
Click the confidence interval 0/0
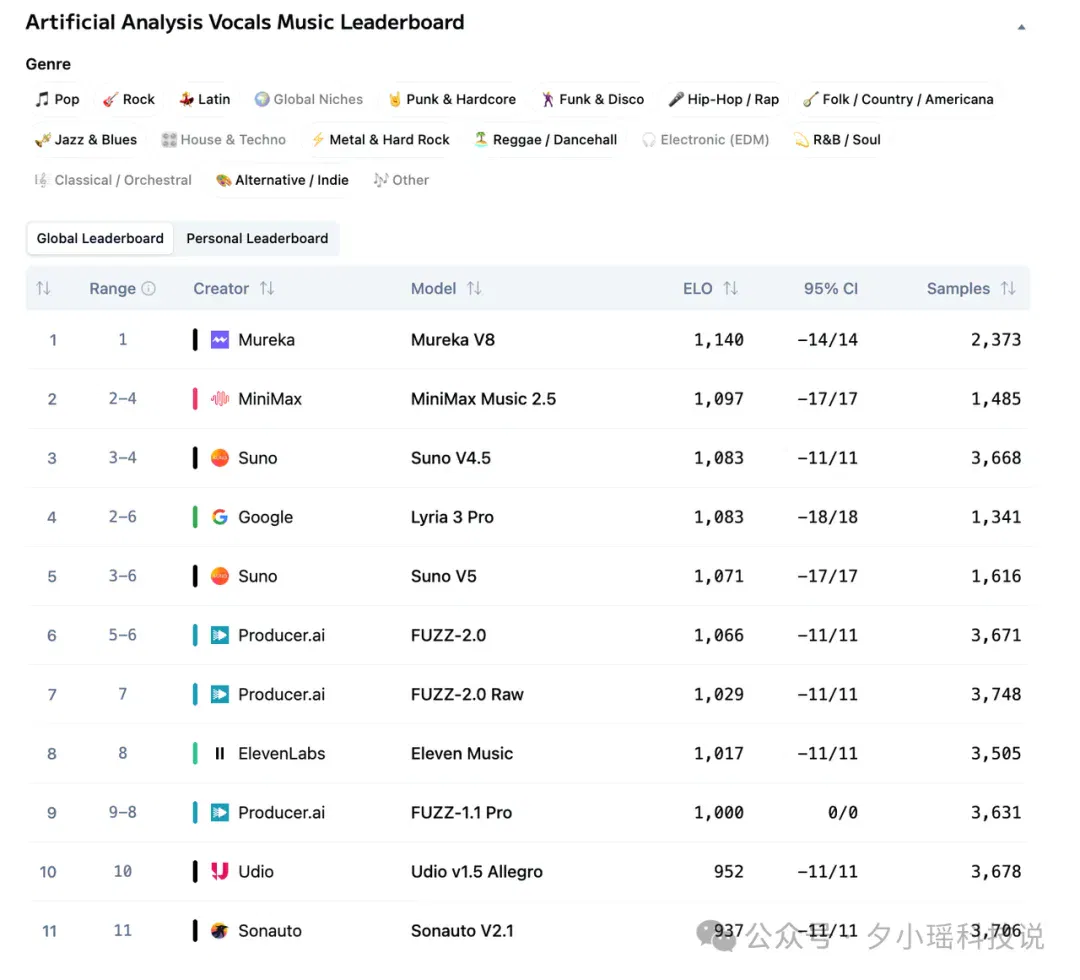pyautogui.click(x=842, y=813)
